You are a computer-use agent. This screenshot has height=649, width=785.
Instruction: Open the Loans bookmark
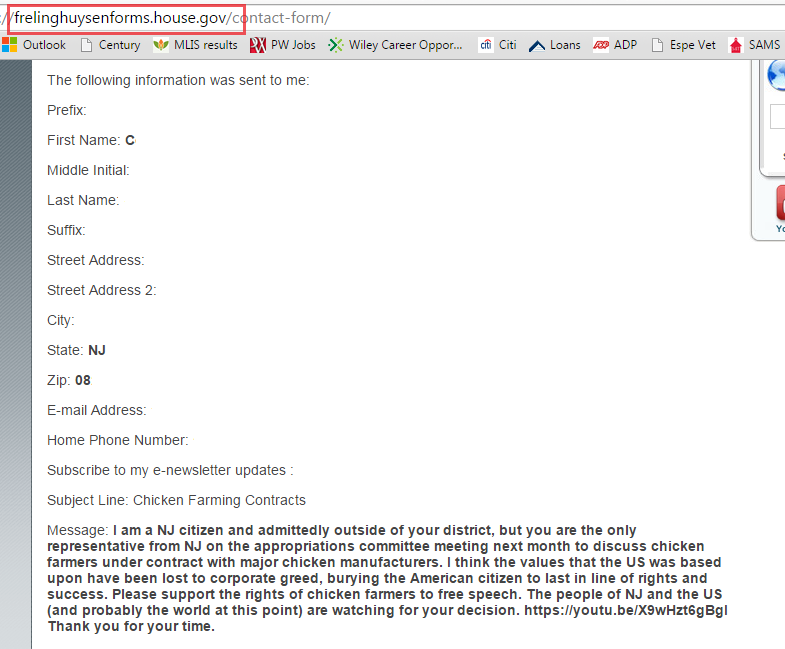(555, 45)
